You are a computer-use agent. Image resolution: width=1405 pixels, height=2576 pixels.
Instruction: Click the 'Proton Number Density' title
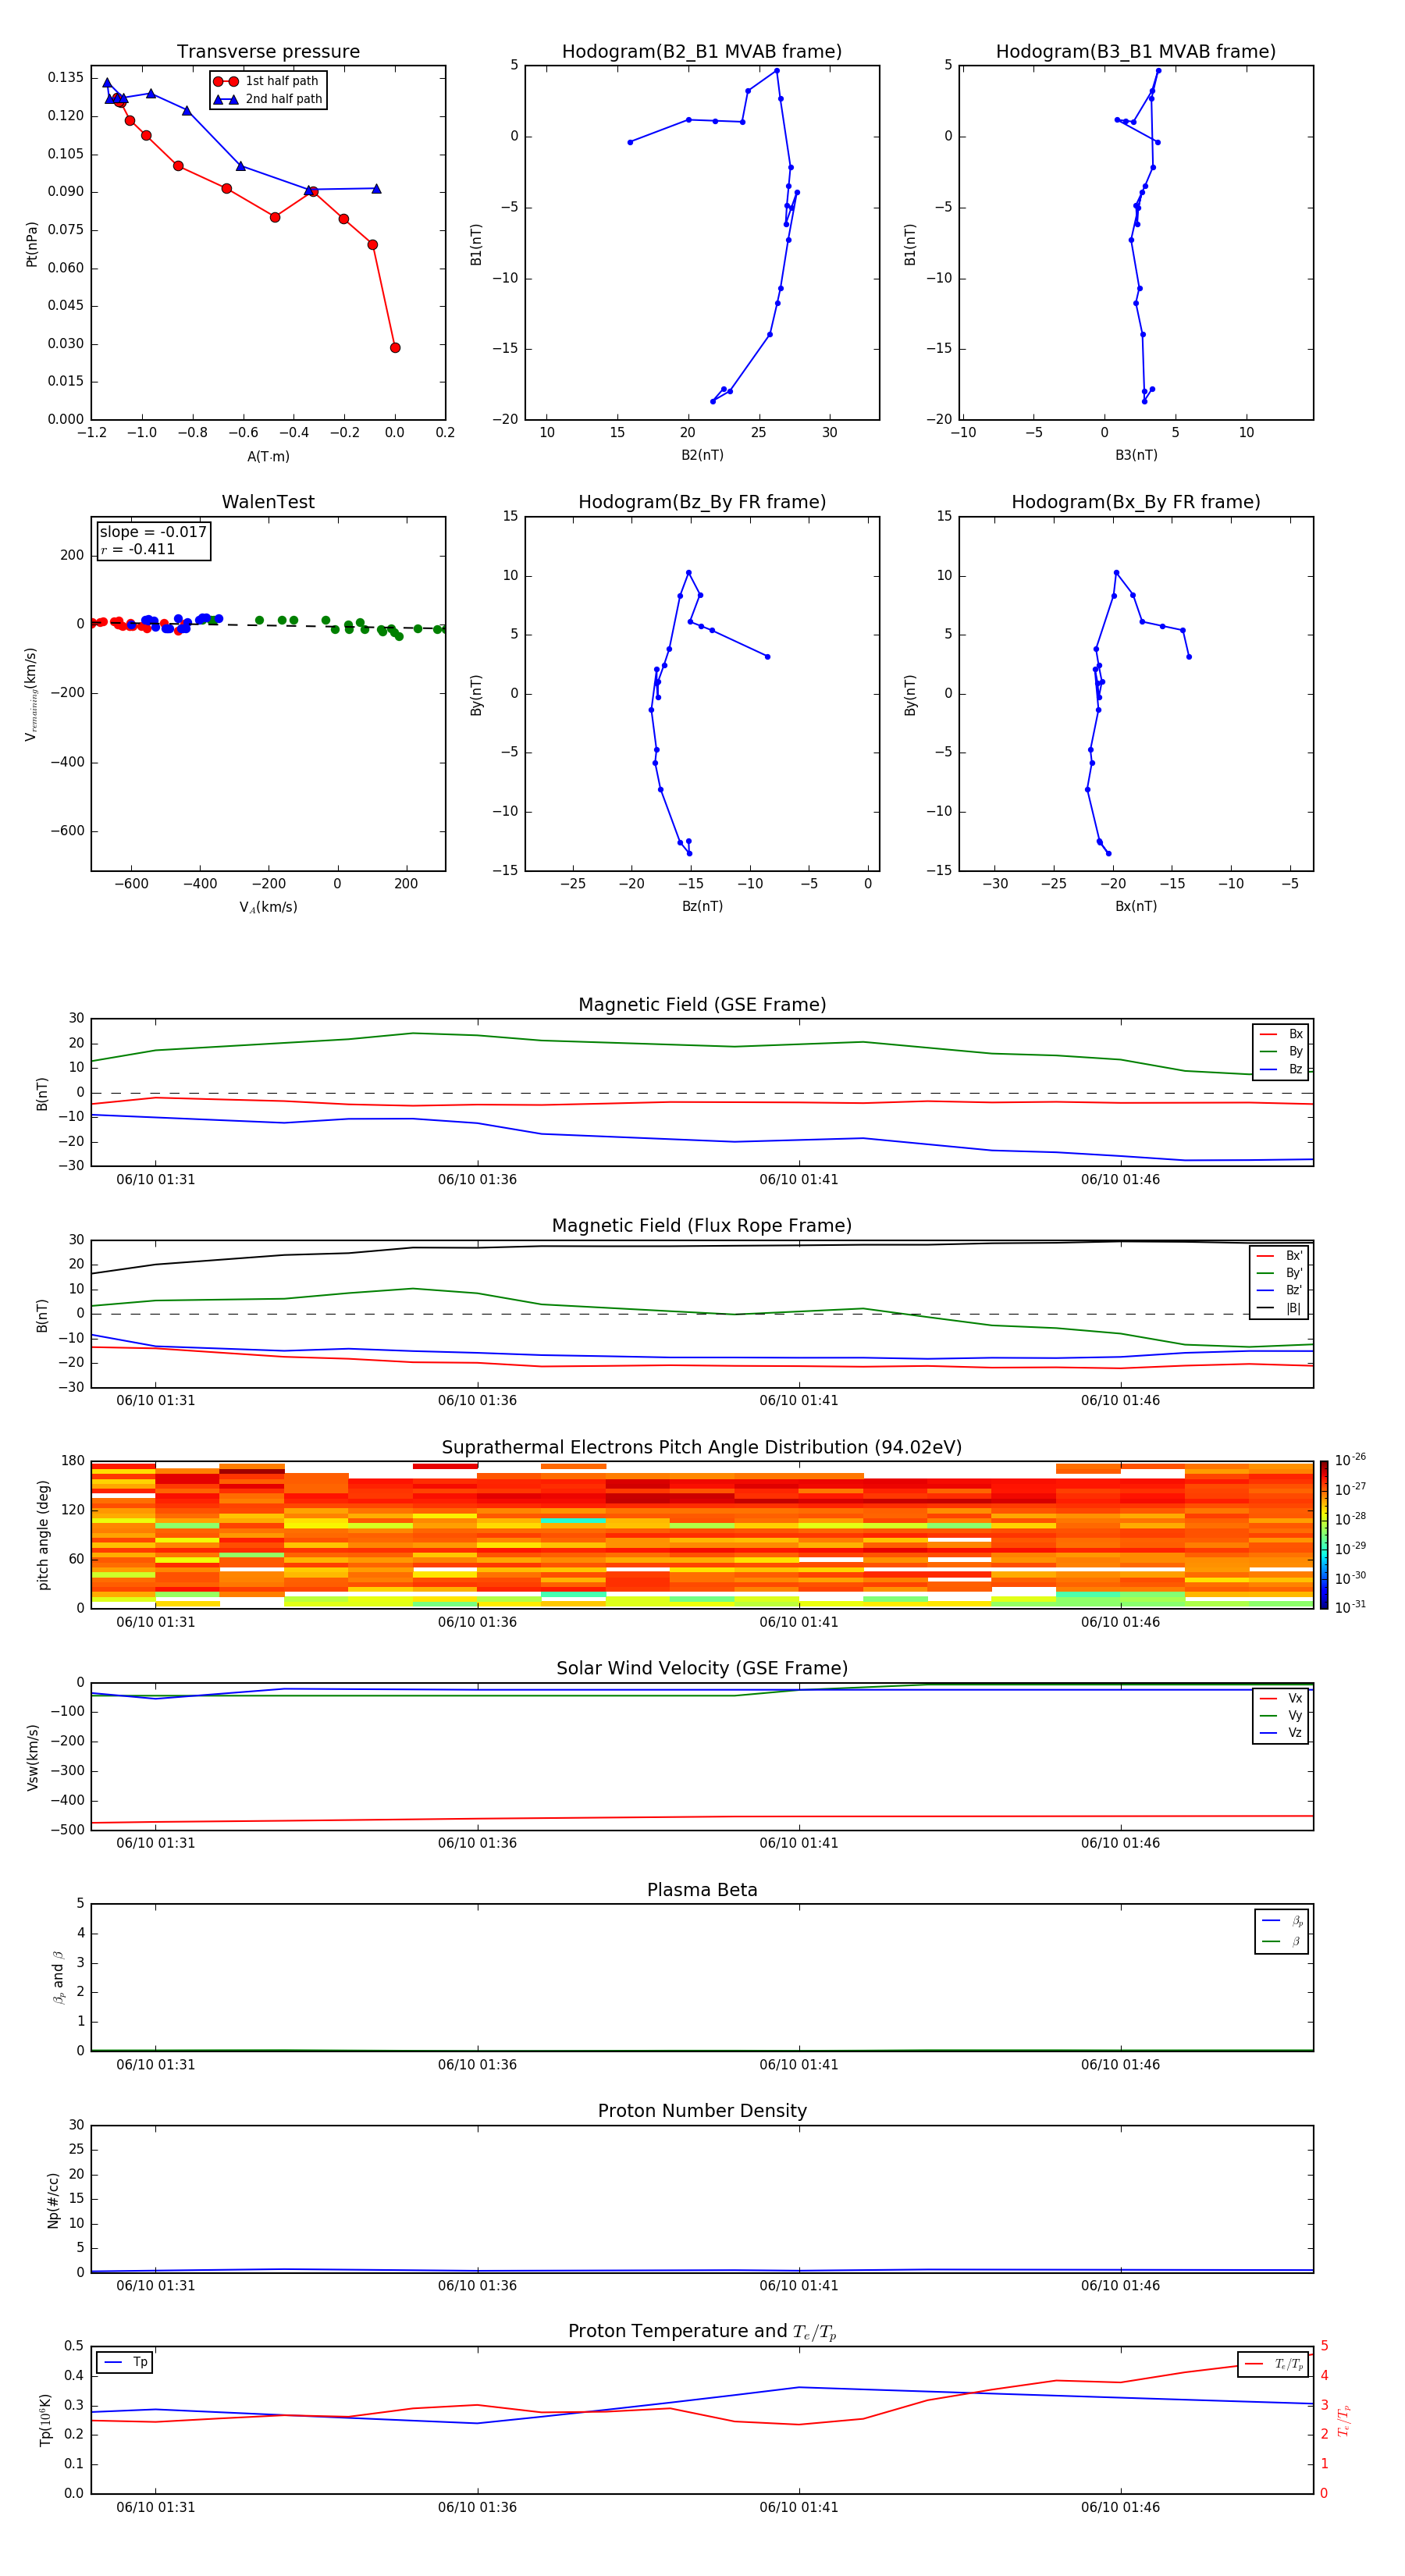click(x=702, y=2111)
